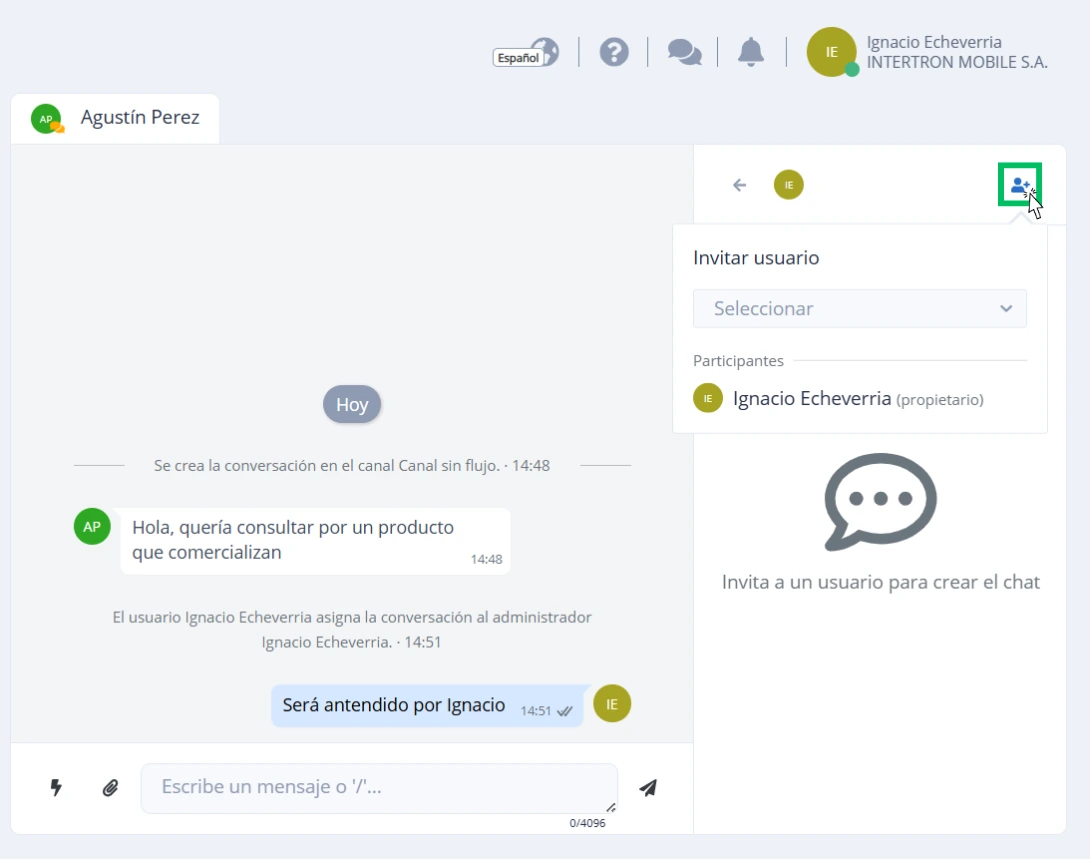Go back with the left arrow
Image resolution: width=1090 pixels, height=860 pixels.
[740, 185]
